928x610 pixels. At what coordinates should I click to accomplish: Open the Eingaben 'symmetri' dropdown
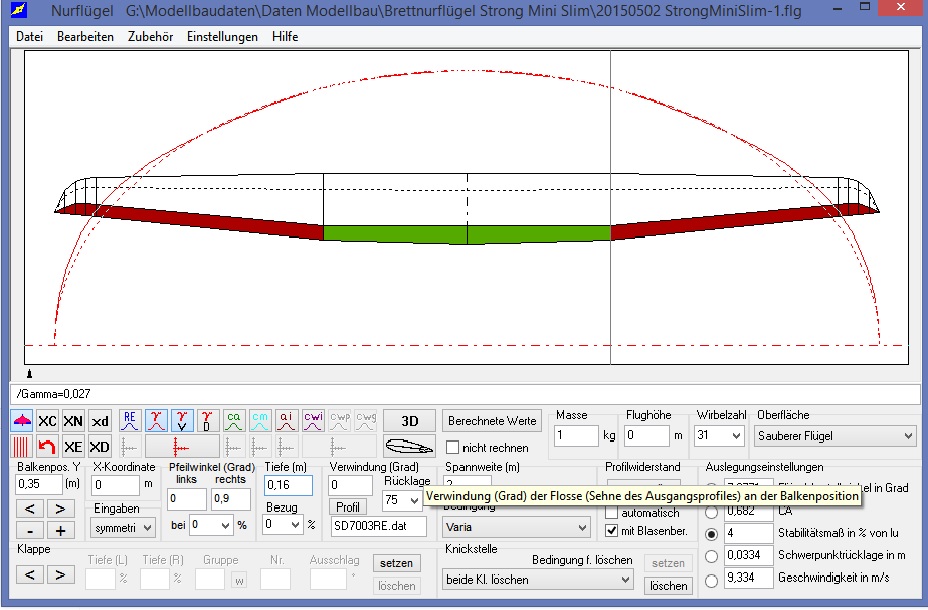pos(123,526)
